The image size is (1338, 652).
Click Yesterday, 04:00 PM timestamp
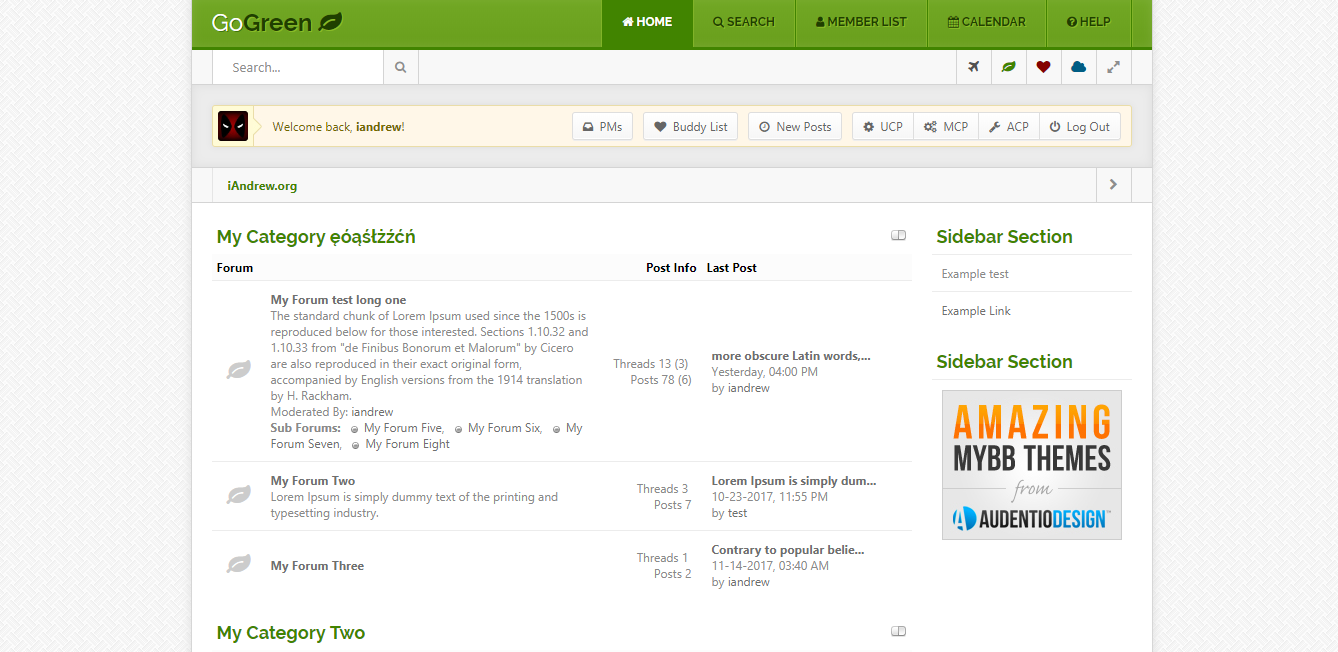764,372
